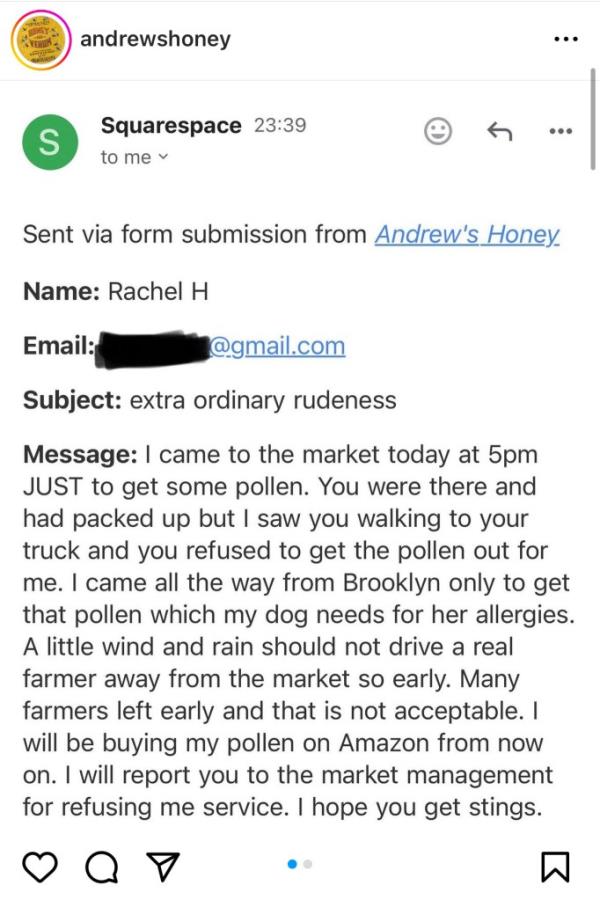The height and width of the screenshot is (900, 600).
Task: Click the green Squarespace sender avatar
Action: 50,142
